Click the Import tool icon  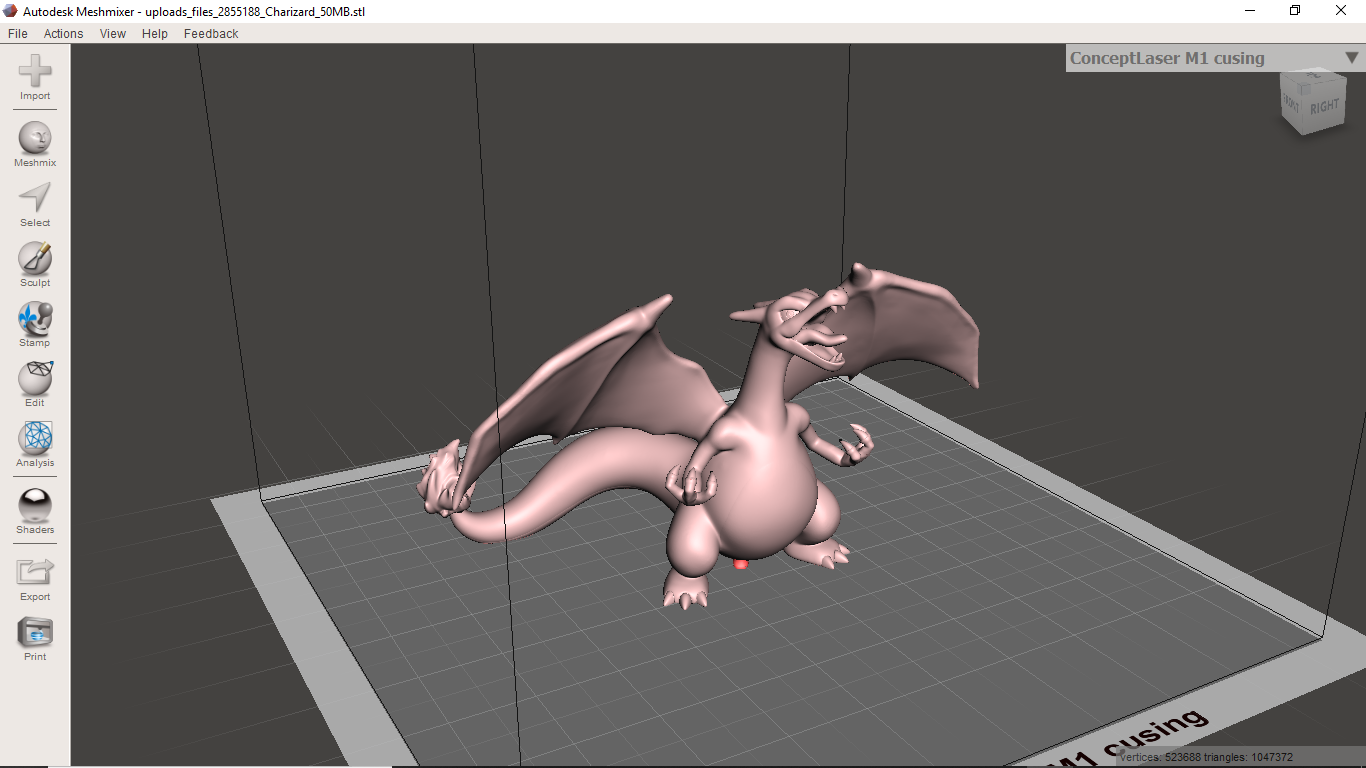[35, 72]
